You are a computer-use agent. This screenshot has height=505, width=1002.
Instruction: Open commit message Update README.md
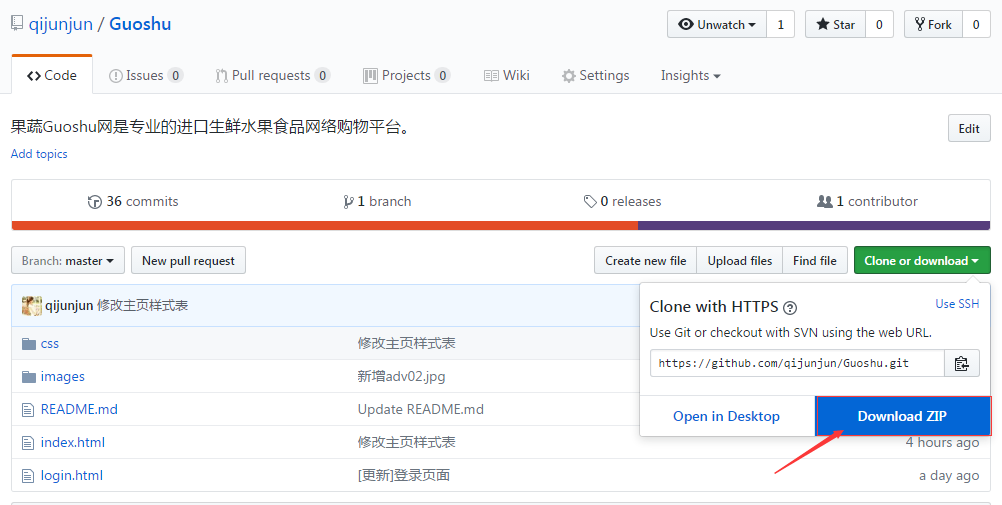click(420, 409)
